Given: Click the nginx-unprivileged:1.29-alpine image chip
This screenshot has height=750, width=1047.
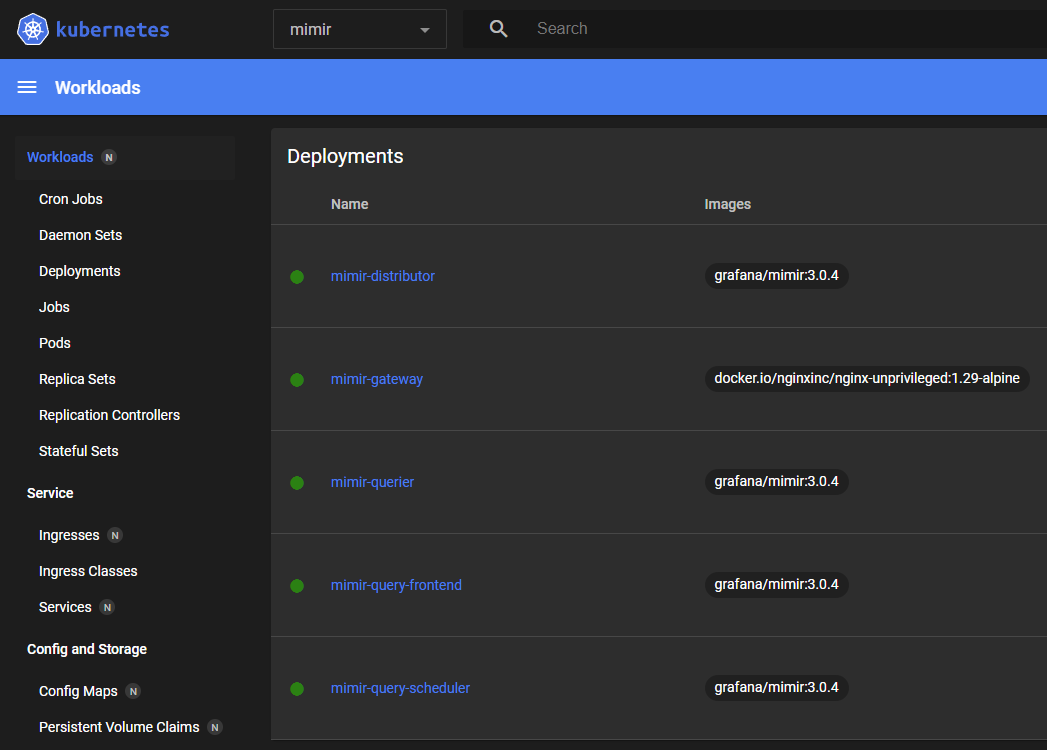Looking at the screenshot, I should click(x=867, y=379).
